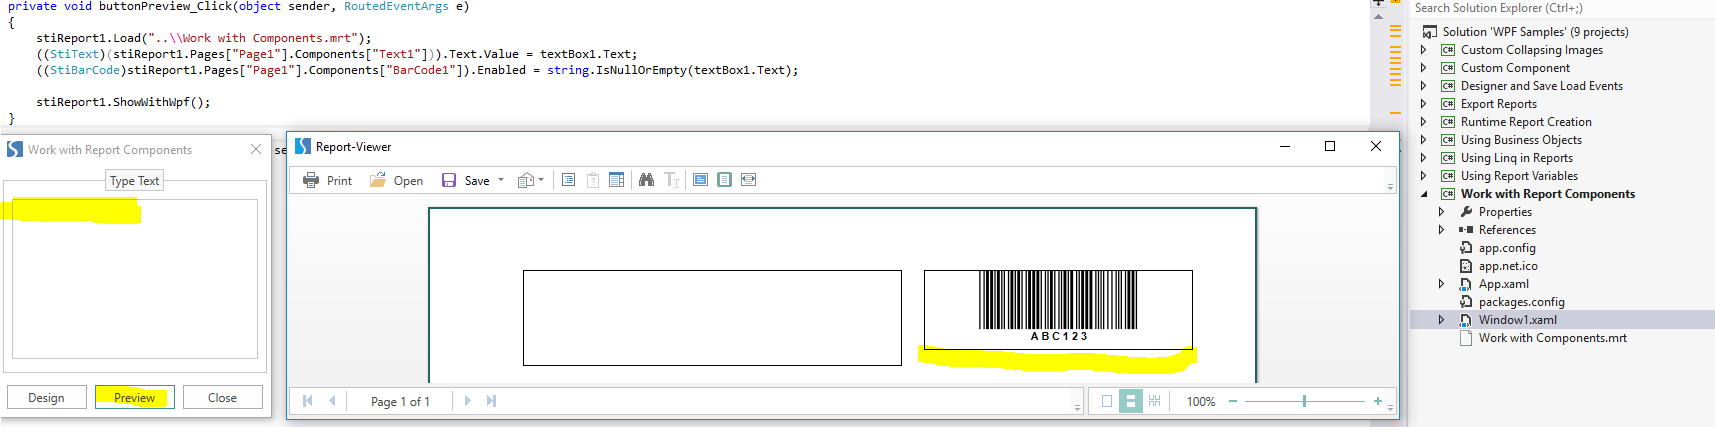Collapse the Work with Report Components project
1715x427 pixels.
pos(1424,194)
